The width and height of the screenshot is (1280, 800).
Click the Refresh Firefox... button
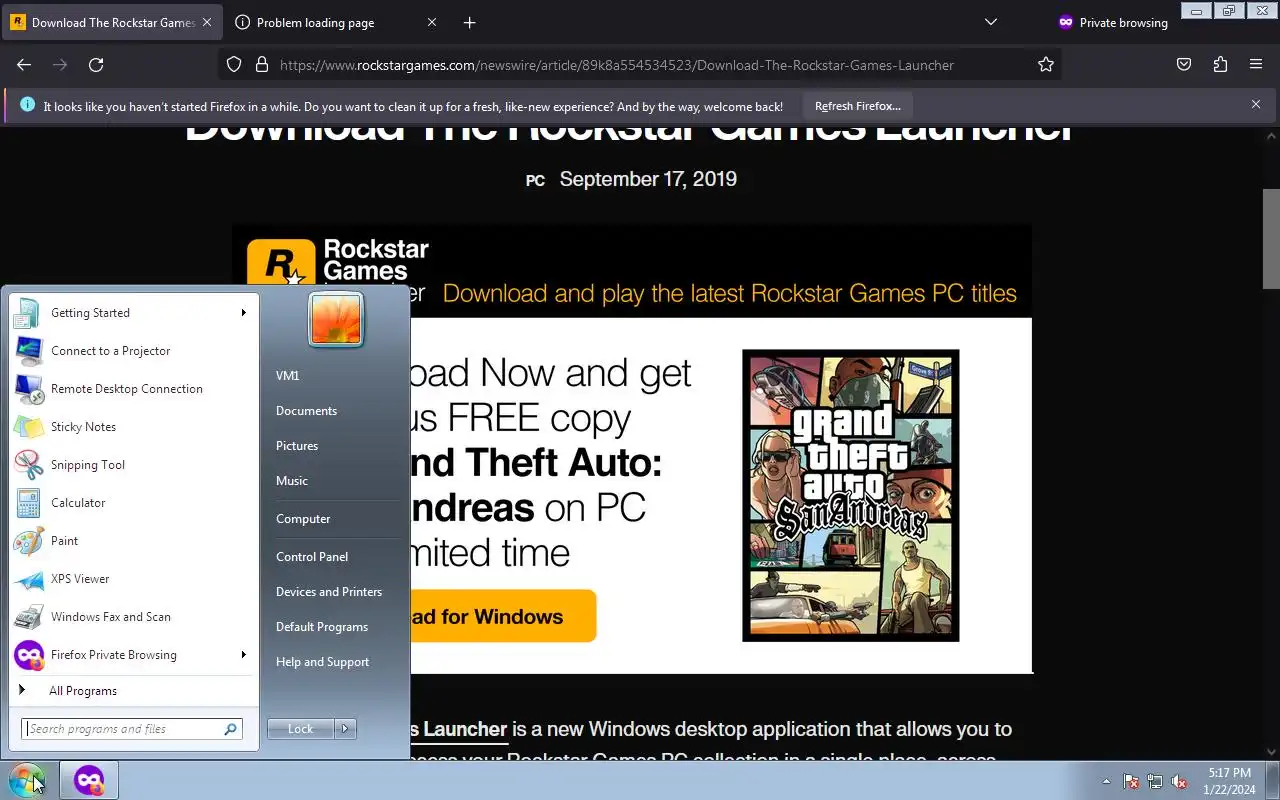pos(857,106)
